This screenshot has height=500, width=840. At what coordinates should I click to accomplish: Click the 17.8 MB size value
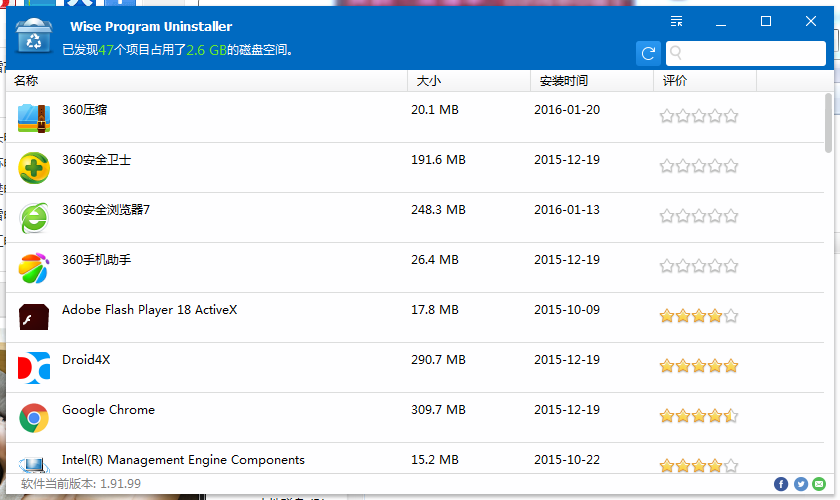point(434,310)
